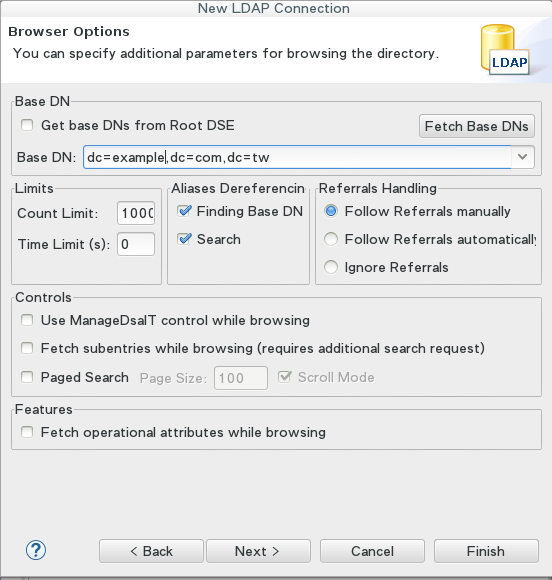
Task: Open the Base DN dropdown arrow
Action: (522, 157)
